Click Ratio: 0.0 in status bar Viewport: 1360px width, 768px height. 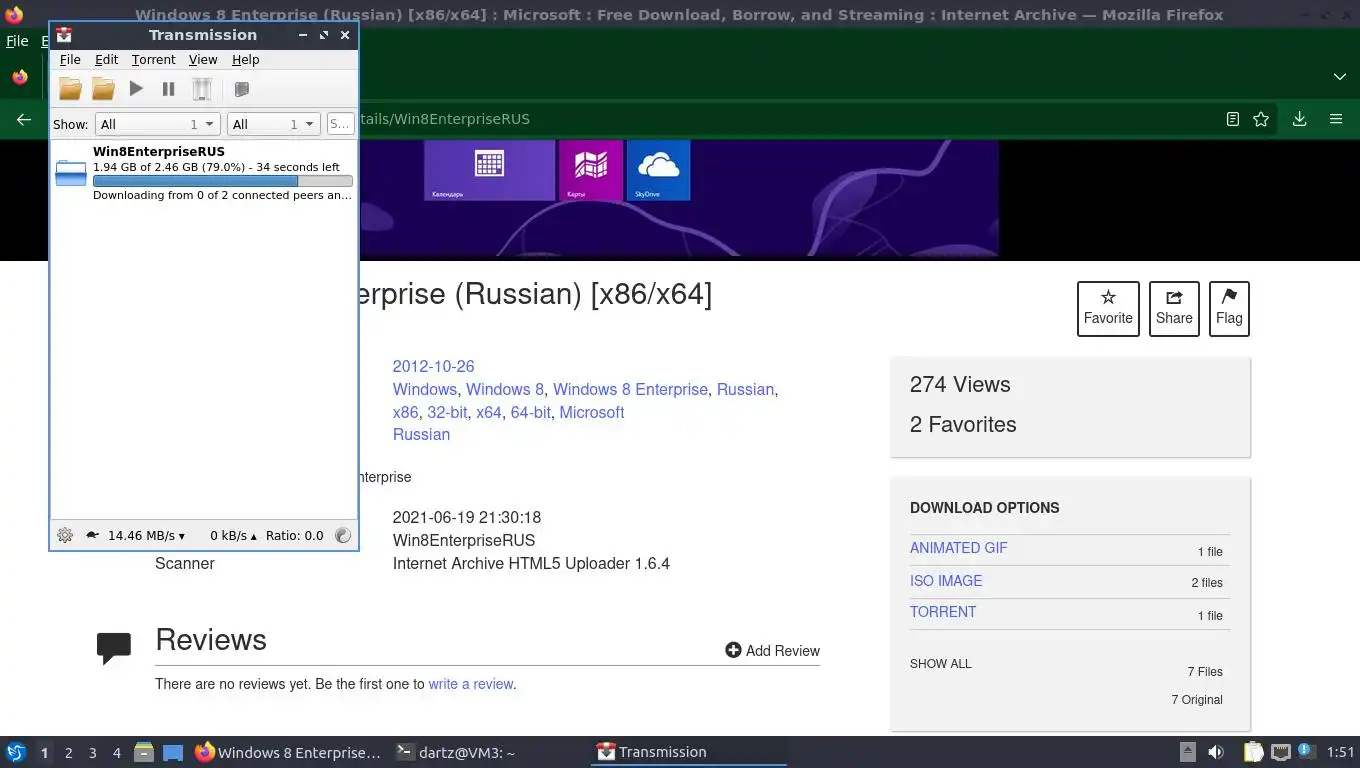(294, 535)
